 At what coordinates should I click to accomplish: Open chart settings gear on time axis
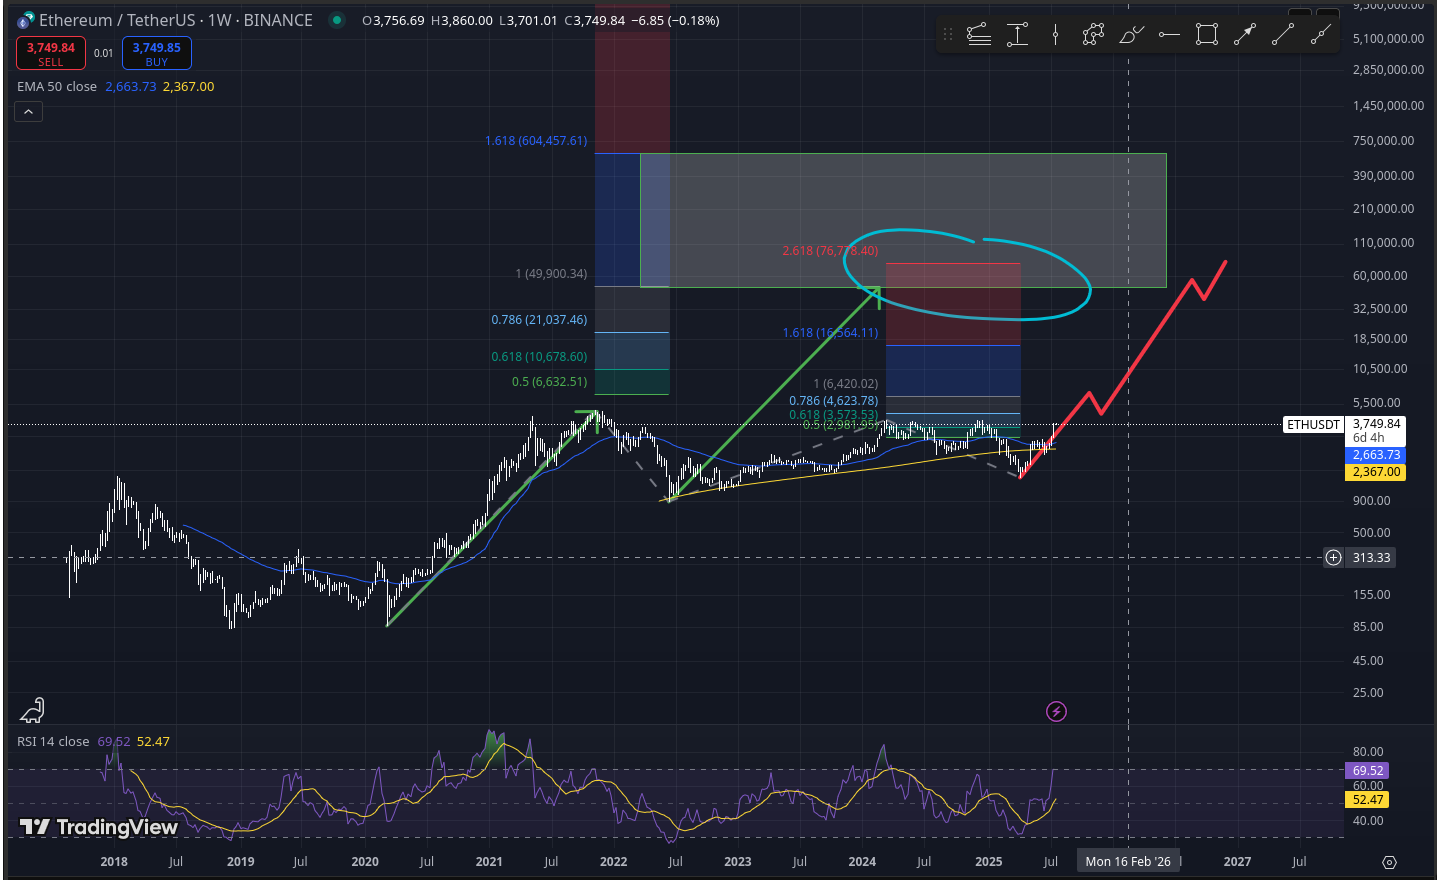click(x=1389, y=862)
